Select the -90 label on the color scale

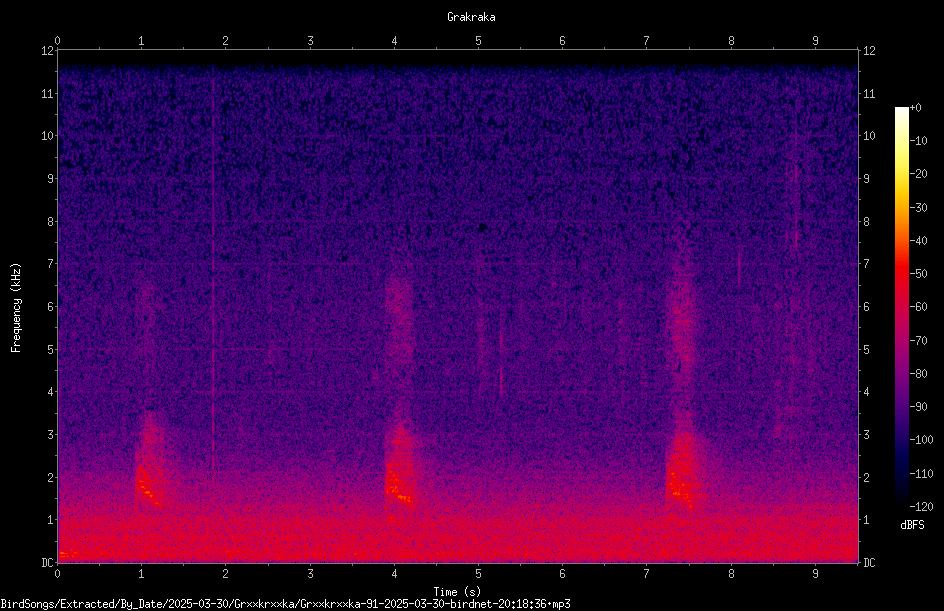click(918, 407)
